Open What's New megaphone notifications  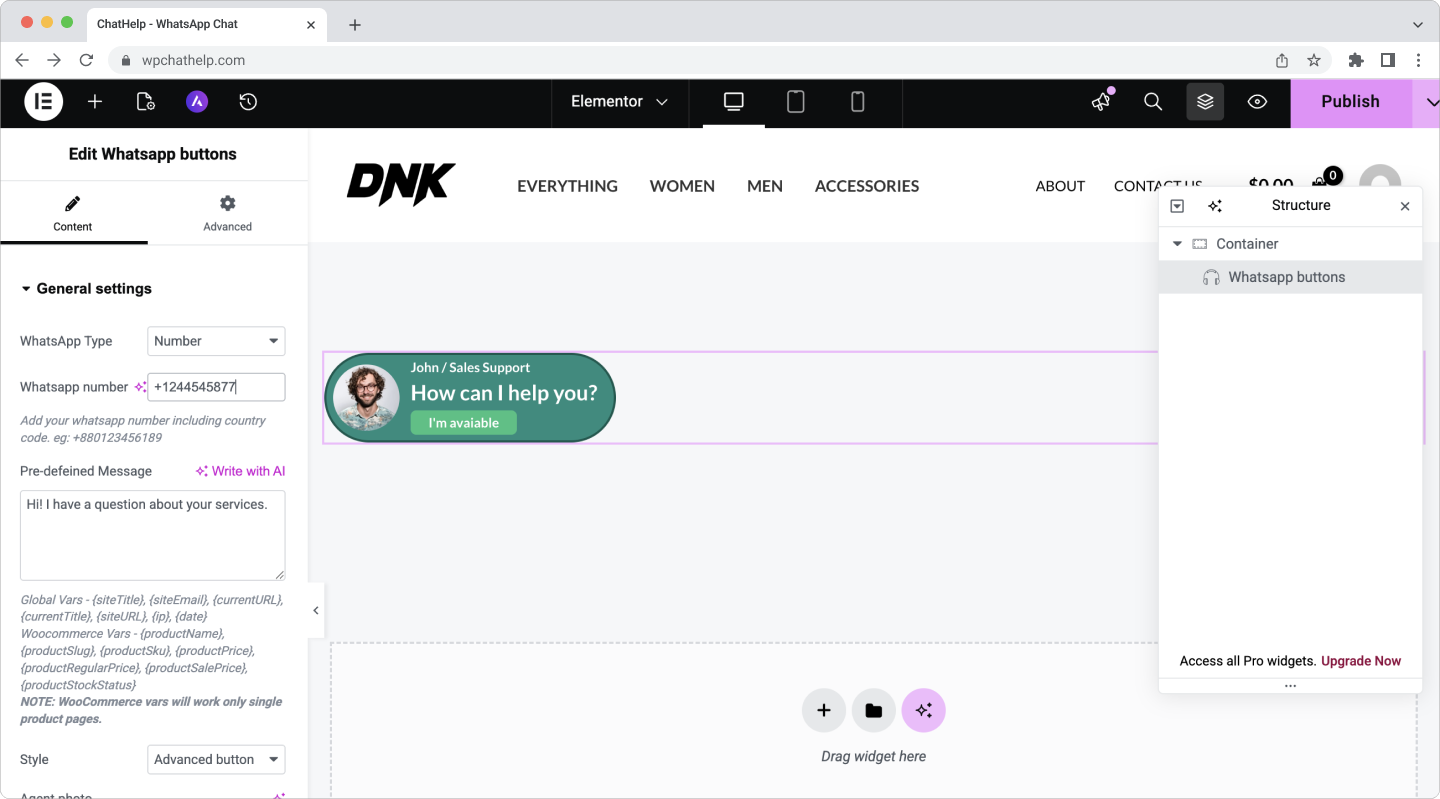coord(1101,101)
